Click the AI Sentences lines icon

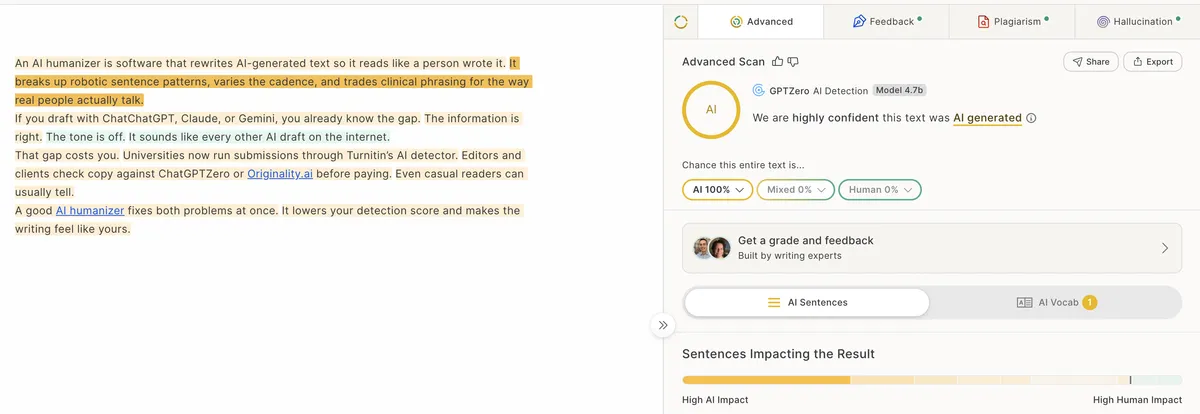coord(774,302)
